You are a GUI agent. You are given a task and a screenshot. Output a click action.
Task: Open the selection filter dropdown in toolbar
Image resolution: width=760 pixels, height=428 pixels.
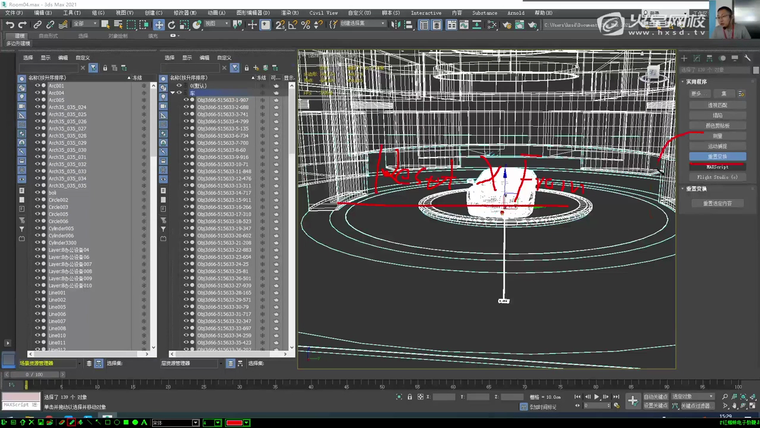pos(85,23)
